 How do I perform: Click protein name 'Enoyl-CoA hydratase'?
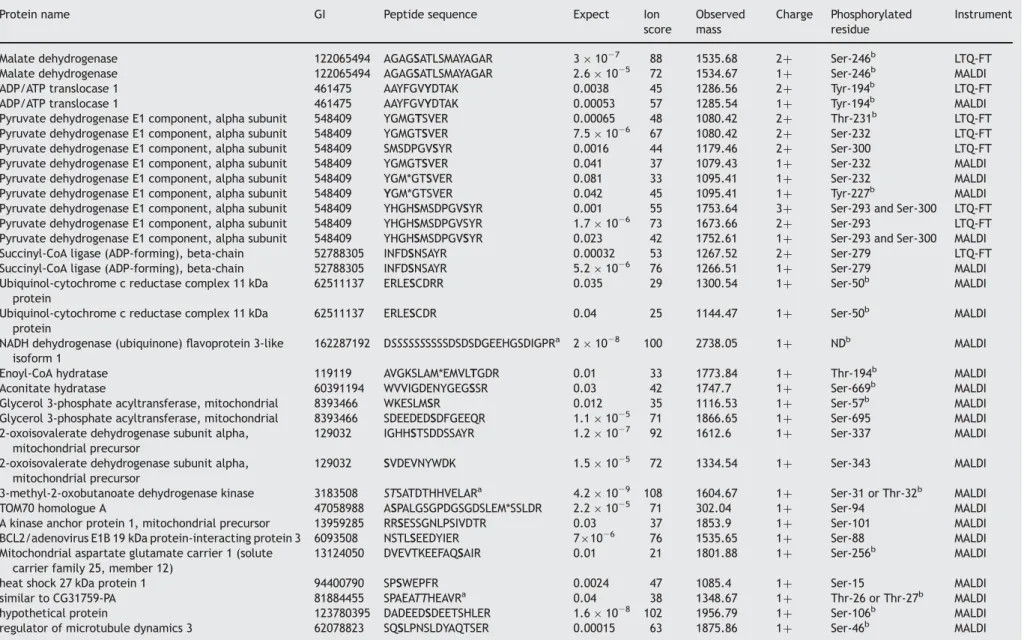tap(54, 373)
